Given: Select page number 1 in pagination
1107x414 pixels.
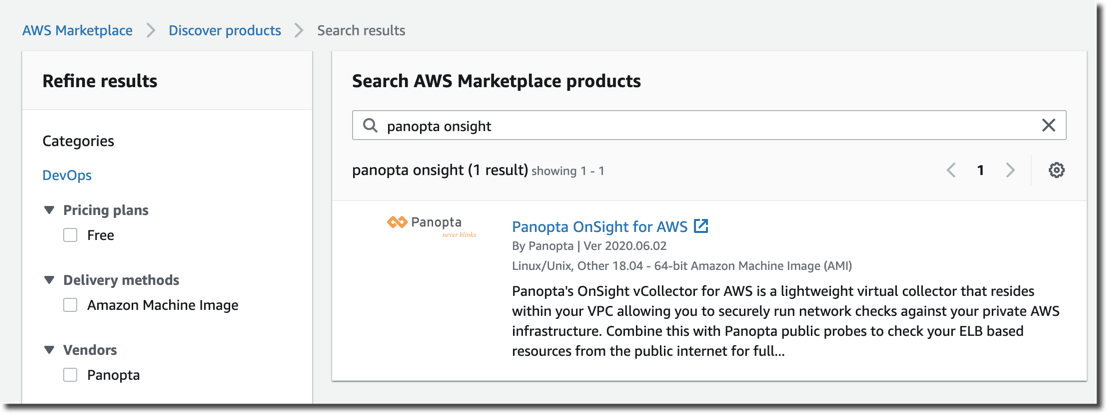Looking at the screenshot, I should [x=981, y=170].
